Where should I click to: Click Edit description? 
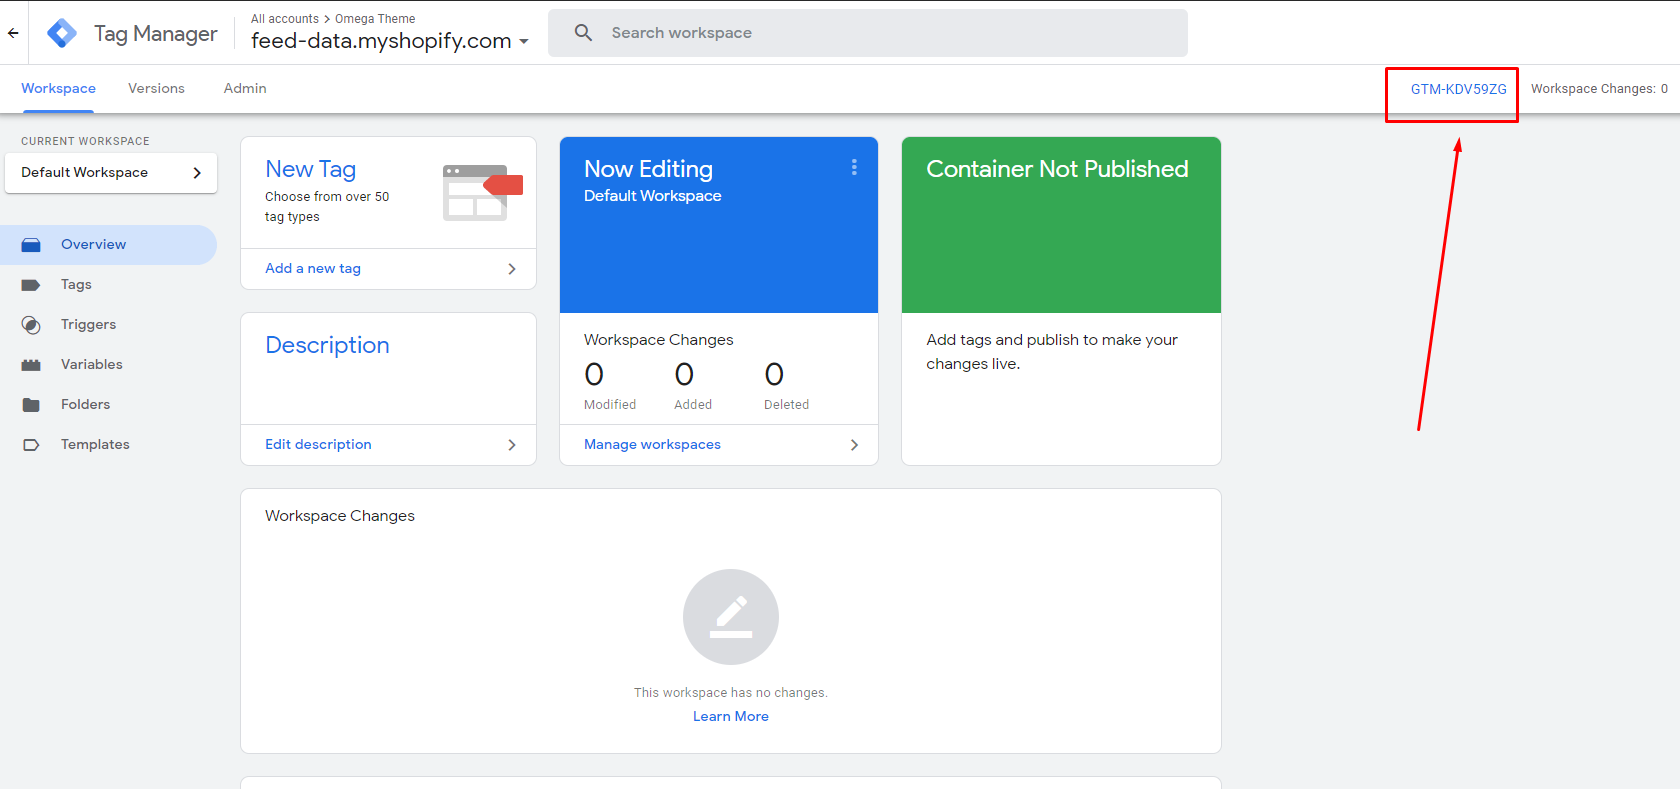pos(318,445)
